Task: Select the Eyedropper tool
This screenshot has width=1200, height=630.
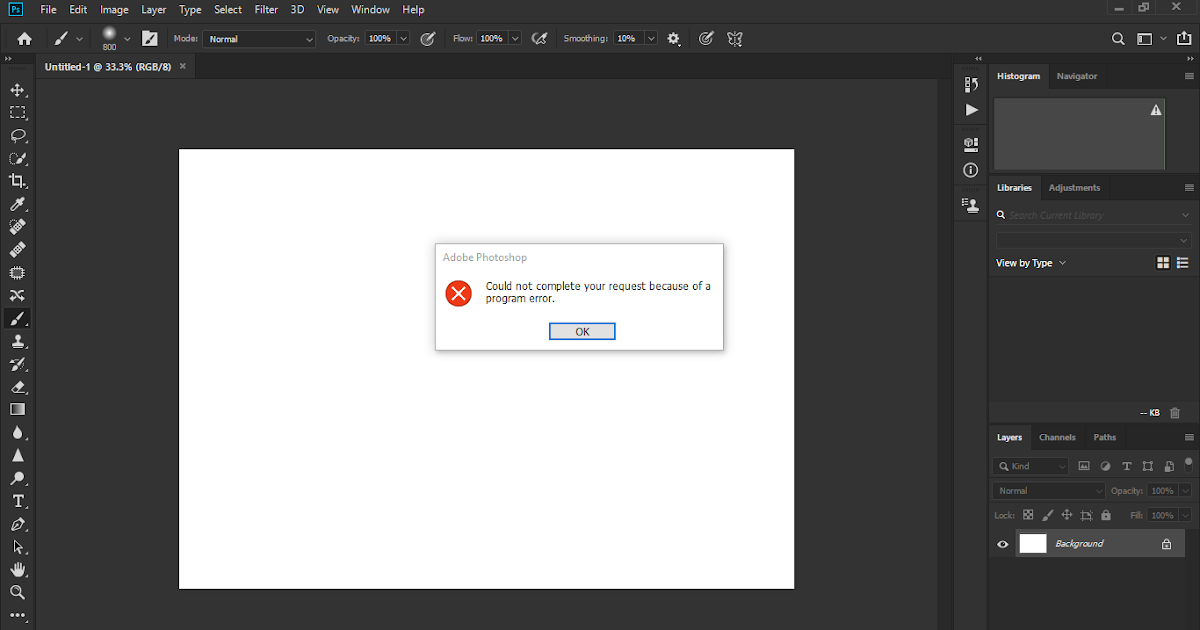Action: tap(17, 204)
